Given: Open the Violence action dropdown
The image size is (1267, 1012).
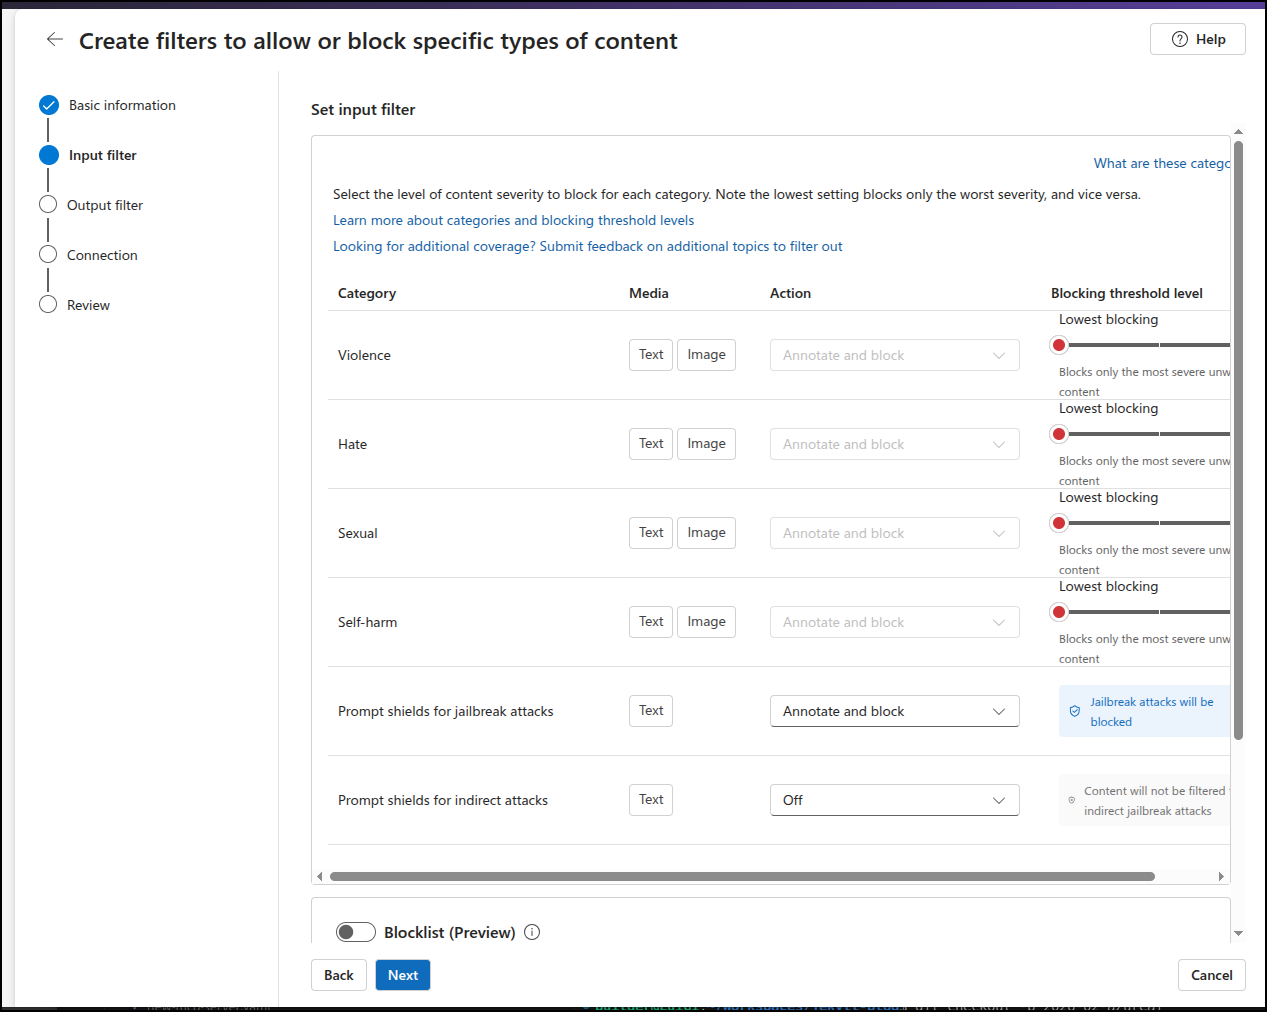Looking at the screenshot, I should pos(894,355).
